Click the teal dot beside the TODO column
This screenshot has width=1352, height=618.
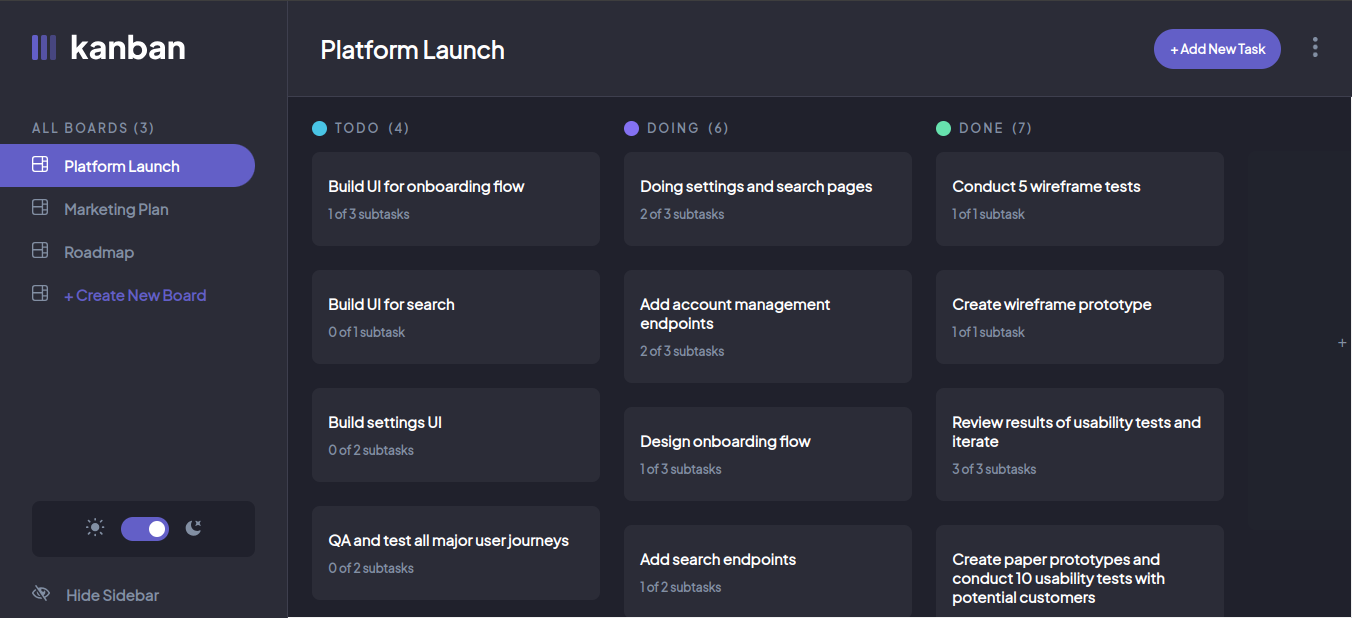click(318, 128)
